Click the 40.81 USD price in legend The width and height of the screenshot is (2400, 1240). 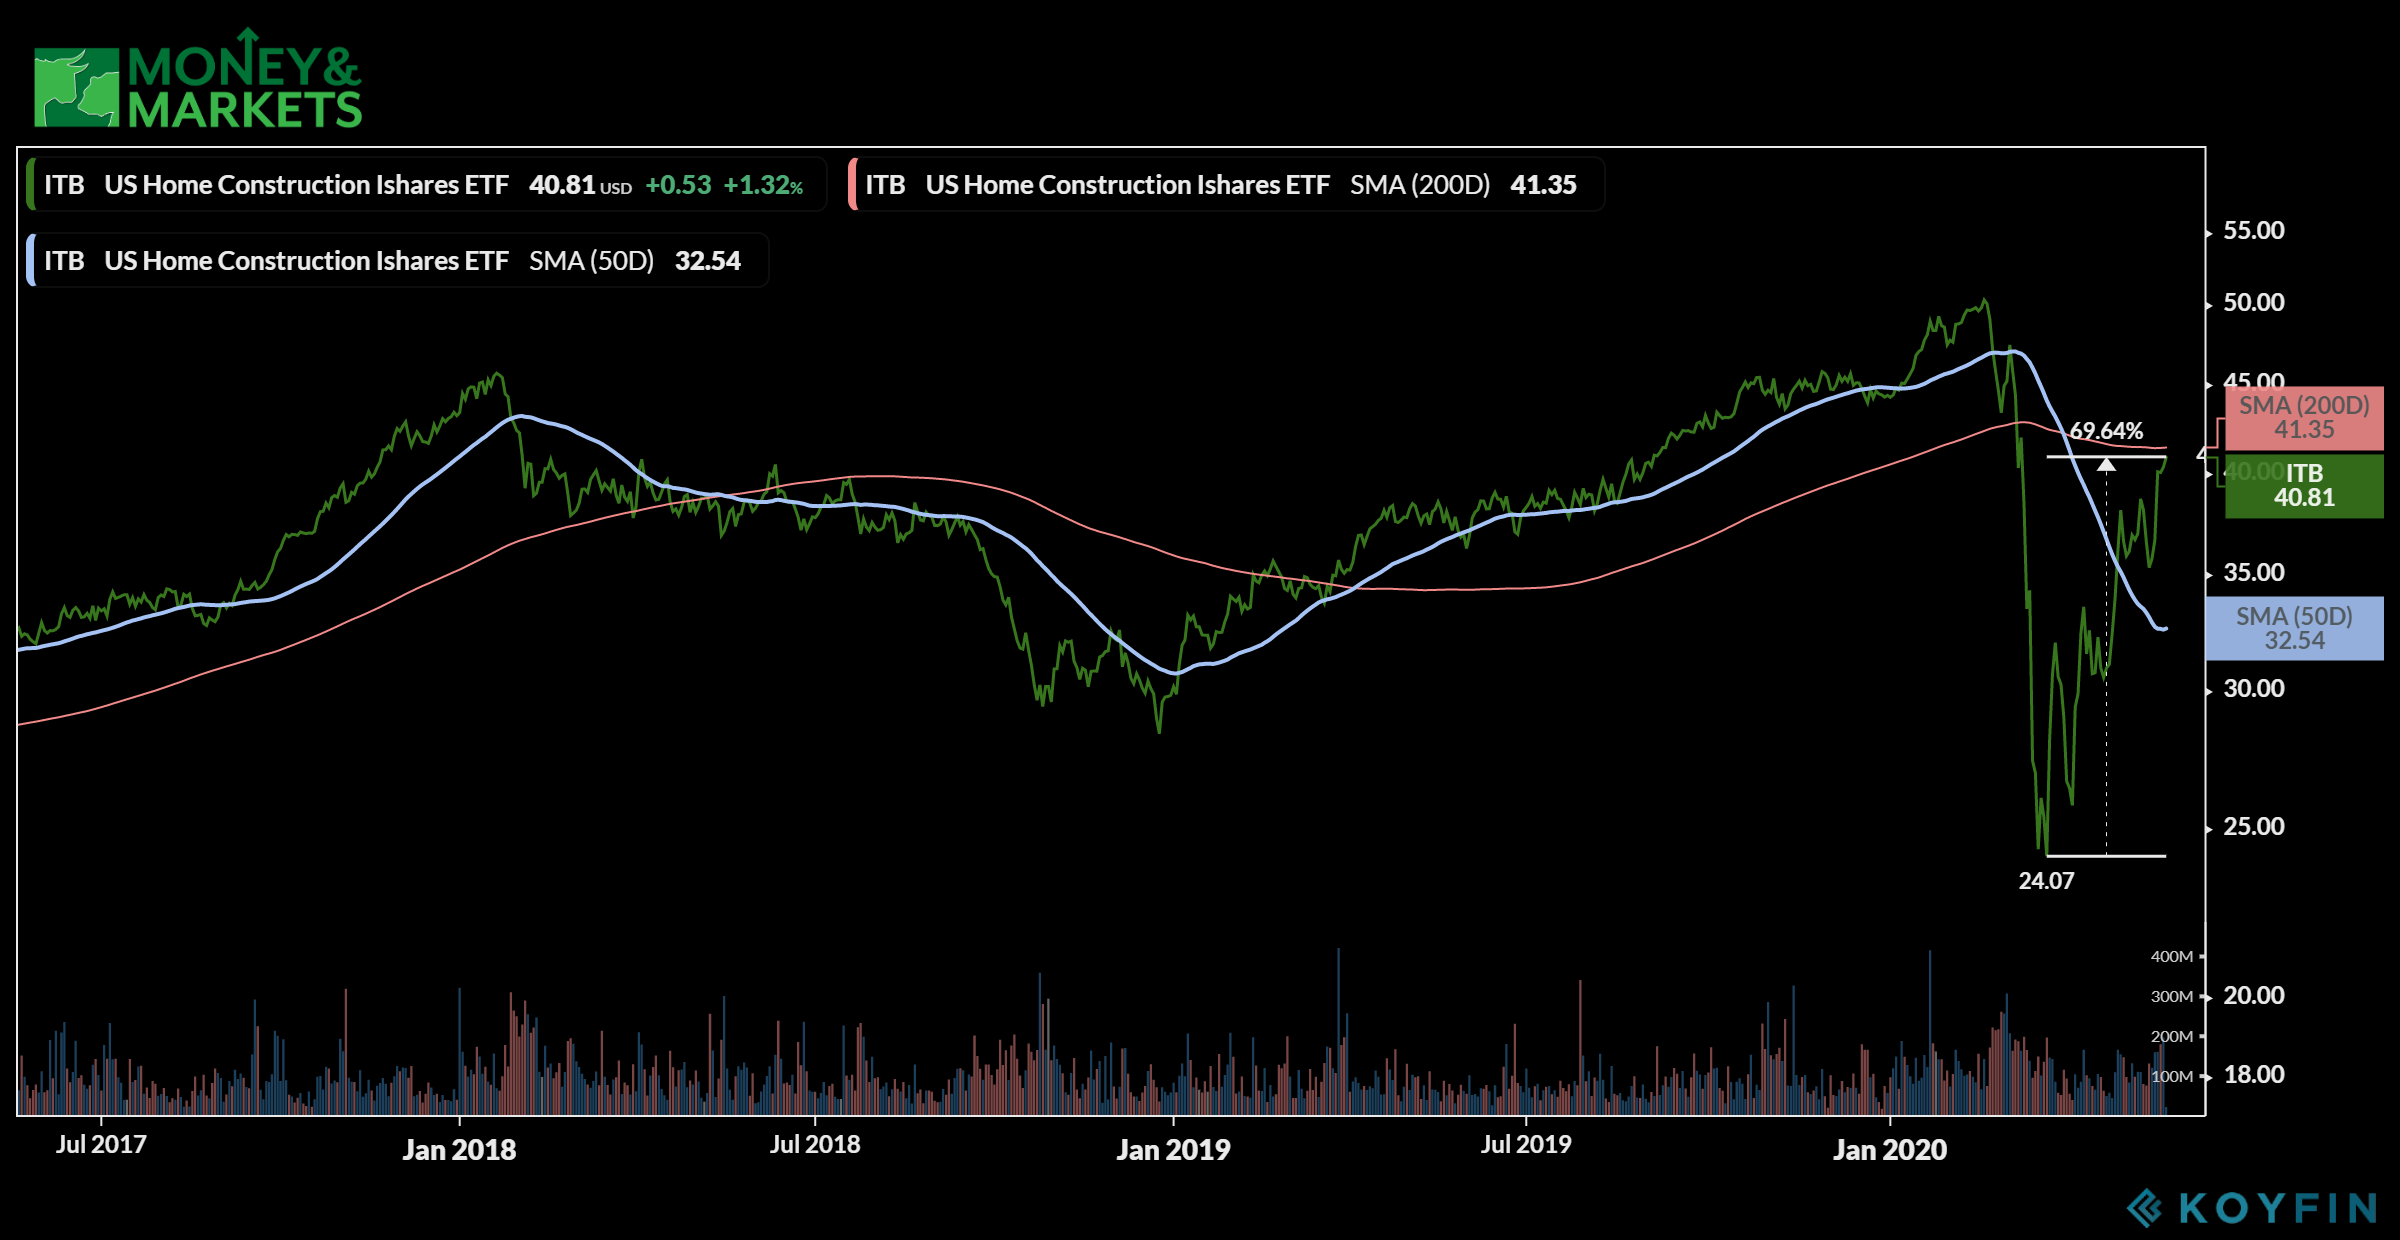click(x=580, y=185)
